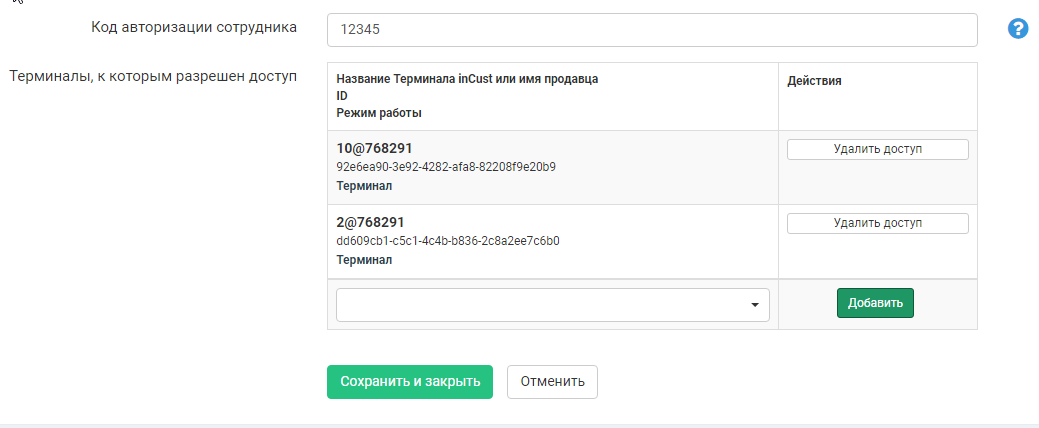The image size is (1039, 428).
Task: Click the Отменить button
Action: pos(552,381)
